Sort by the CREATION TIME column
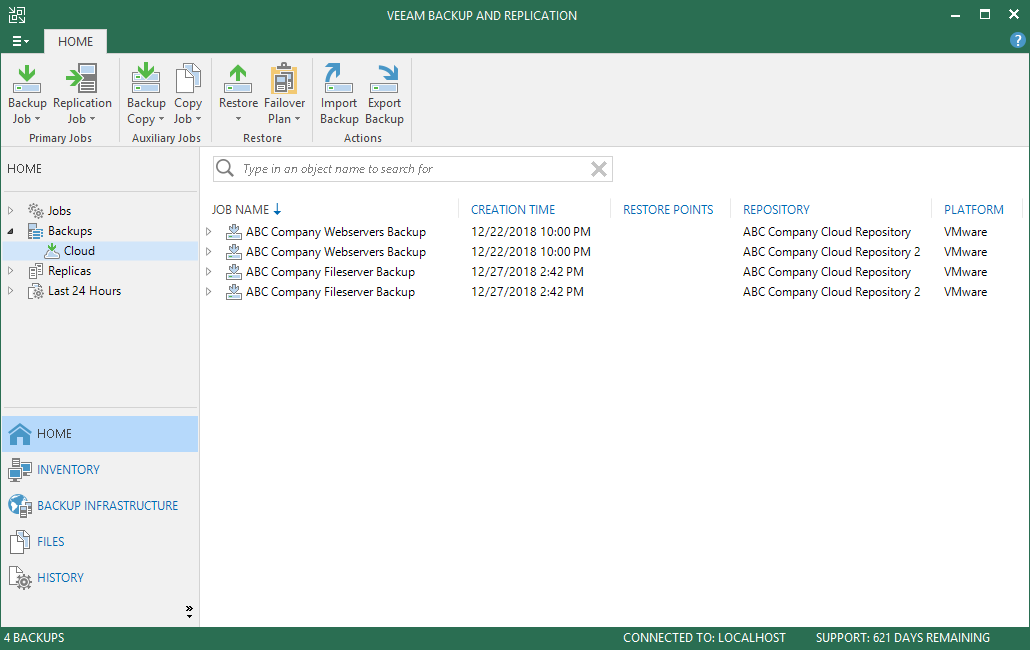 pos(513,209)
